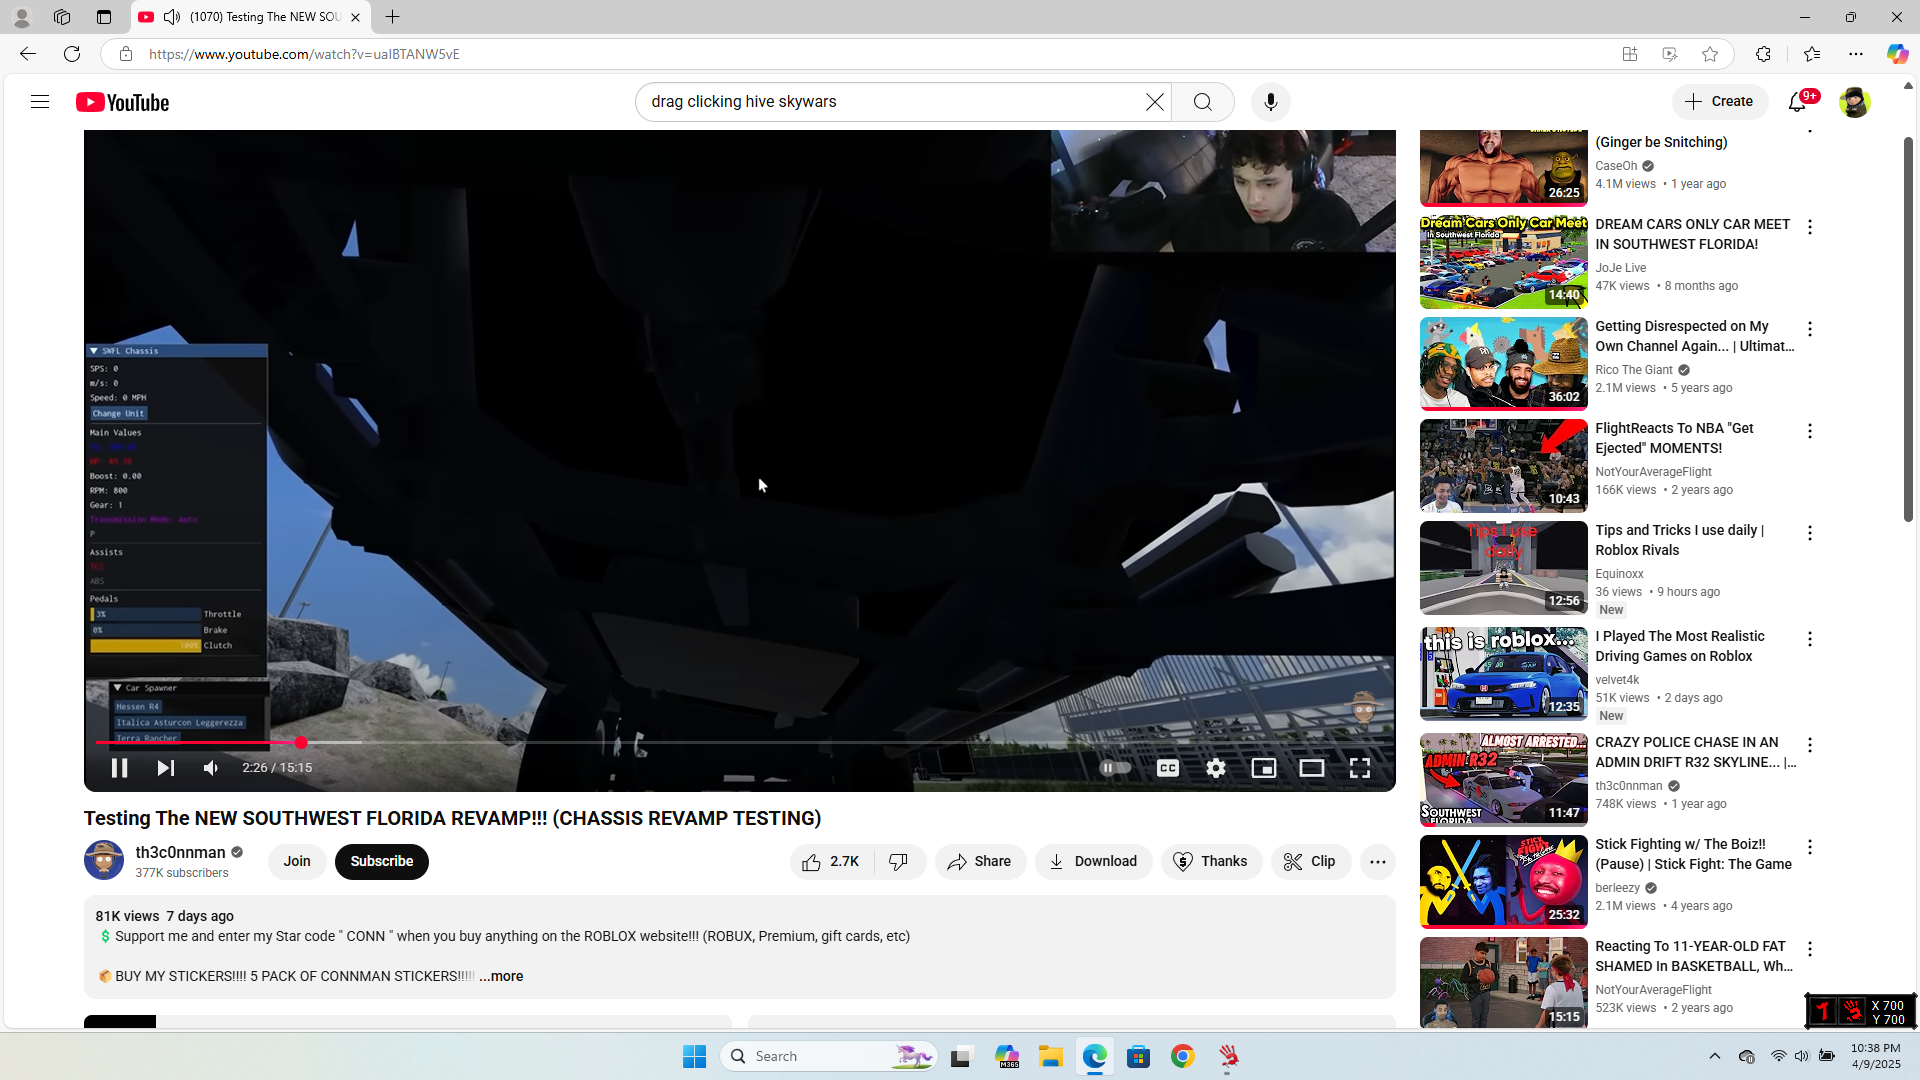
Task: Open options for Crazy Police Chase video
Action: [1810, 745]
